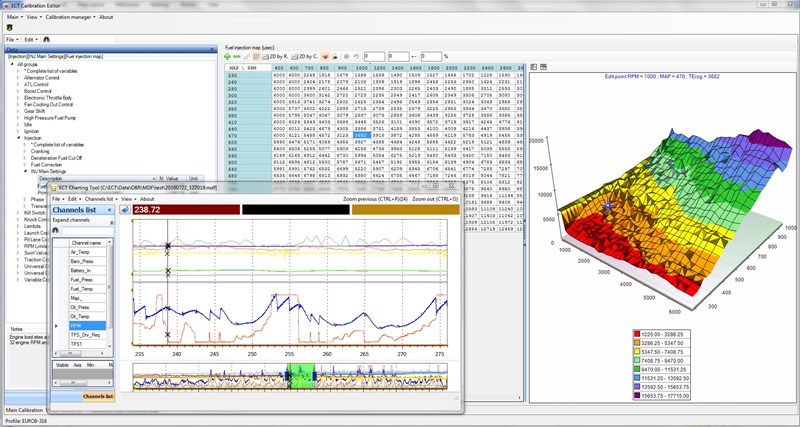Click the binoculars search icon under File menu
Screen dimensions: 800x427
point(46,39)
